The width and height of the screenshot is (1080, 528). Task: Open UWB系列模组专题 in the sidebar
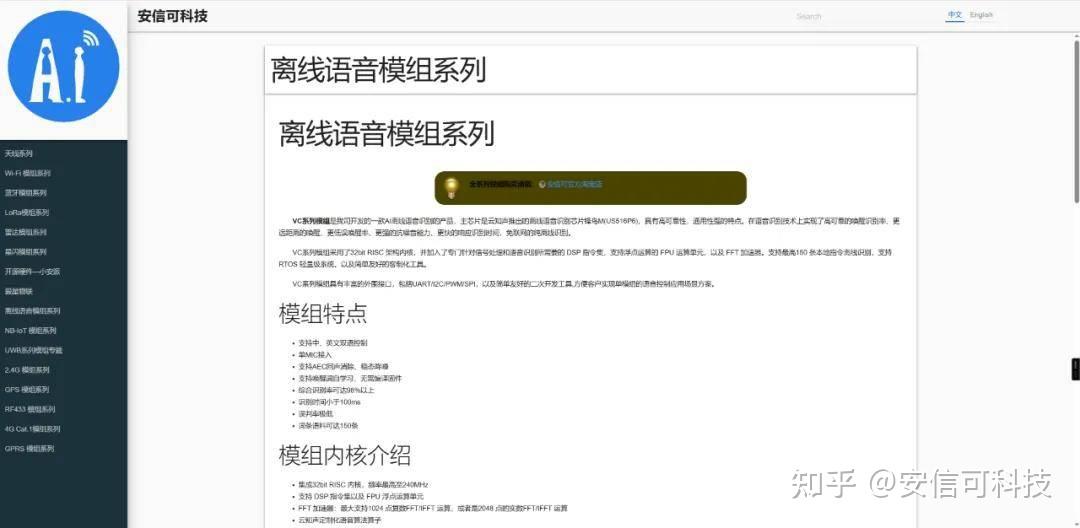34,350
